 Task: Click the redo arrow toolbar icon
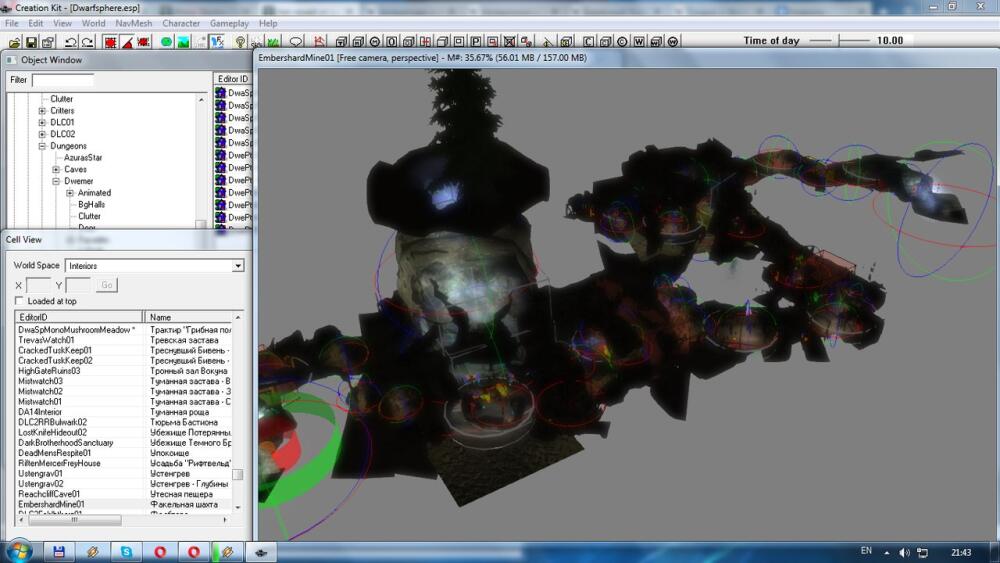pos(87,42)
